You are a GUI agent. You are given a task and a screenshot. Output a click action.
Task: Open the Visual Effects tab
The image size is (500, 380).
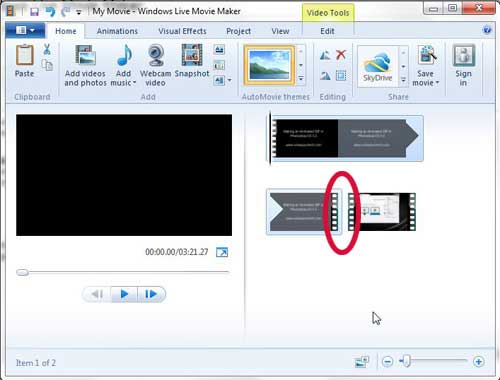pyautogui.click(x=182, y=31)
